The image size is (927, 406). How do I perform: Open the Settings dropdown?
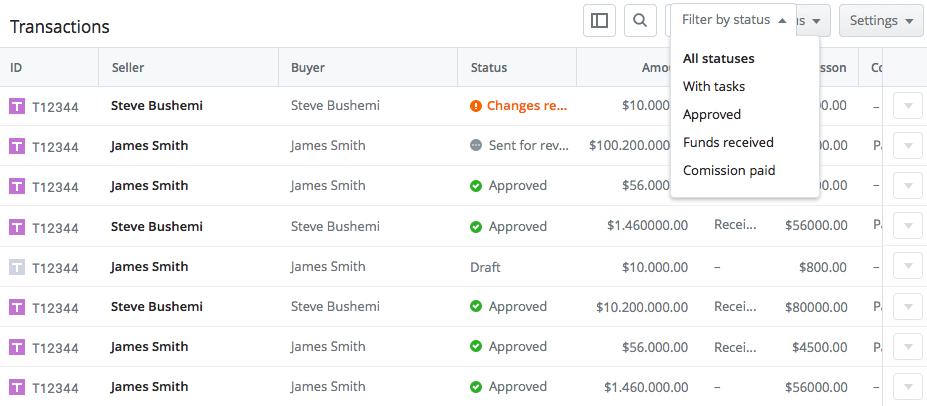click(x=880, y=20)
